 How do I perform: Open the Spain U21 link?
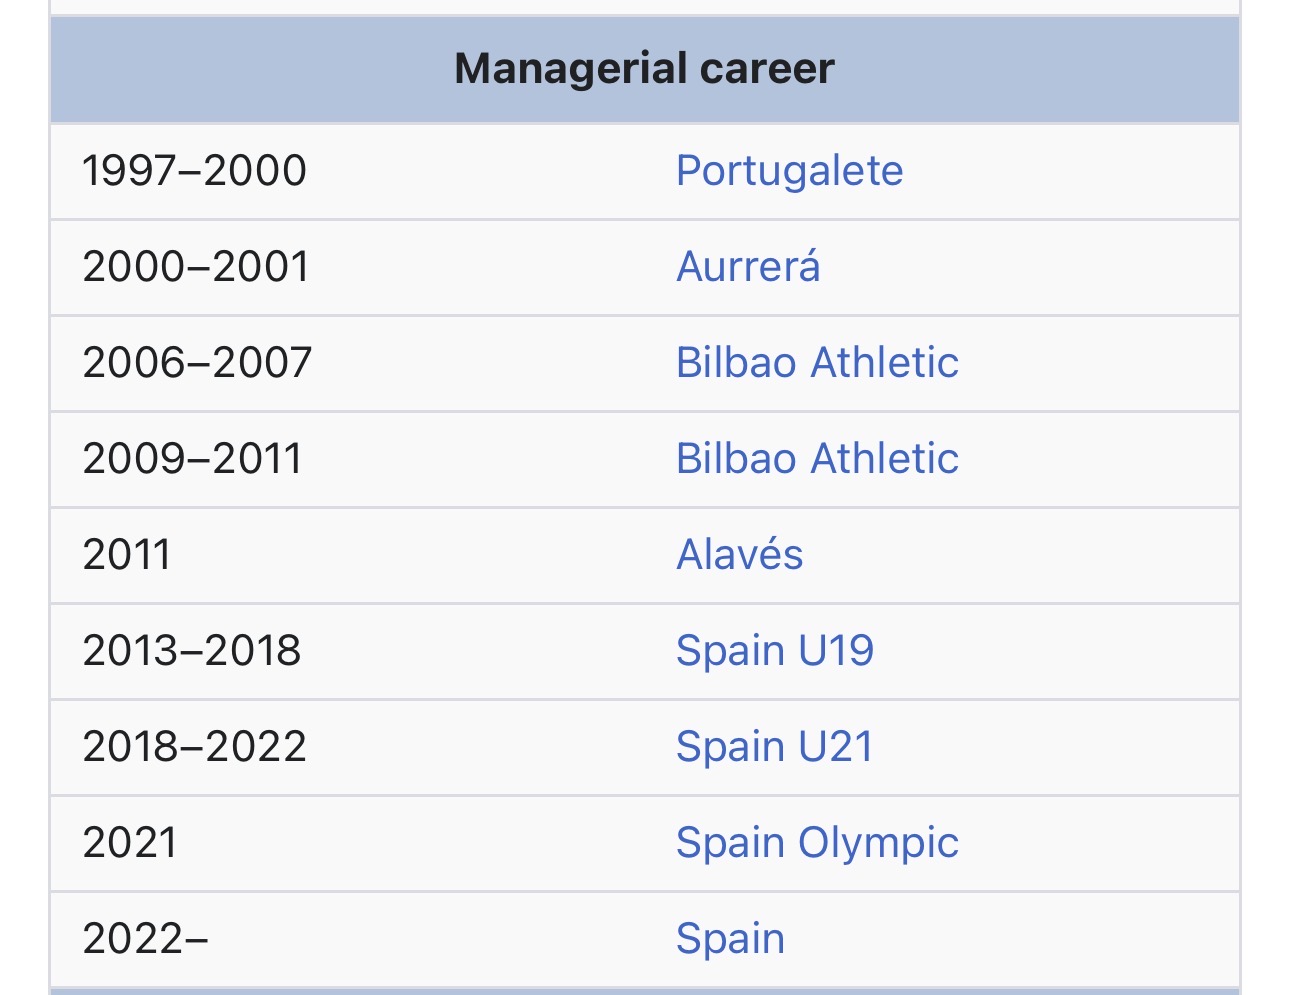tap(774, 747)
